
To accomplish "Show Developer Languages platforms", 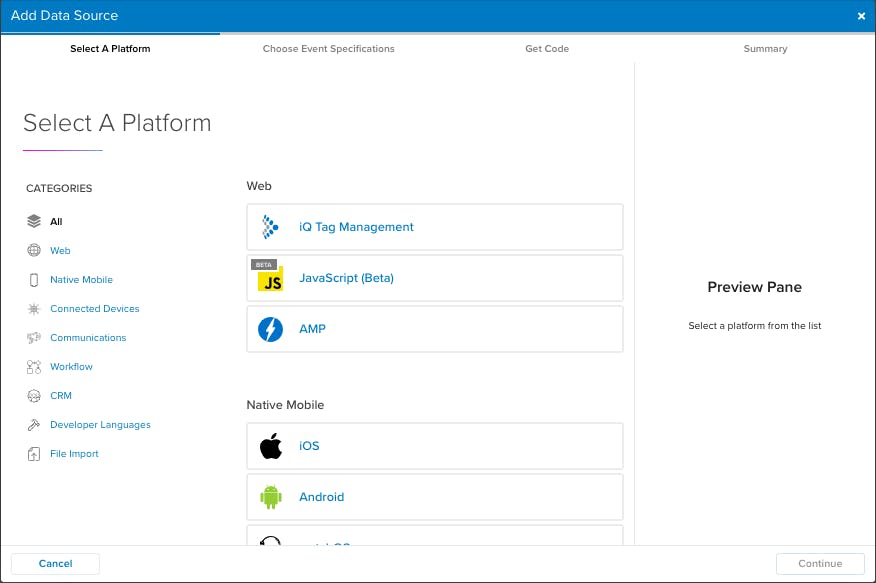I will click(x=101, y=425).
